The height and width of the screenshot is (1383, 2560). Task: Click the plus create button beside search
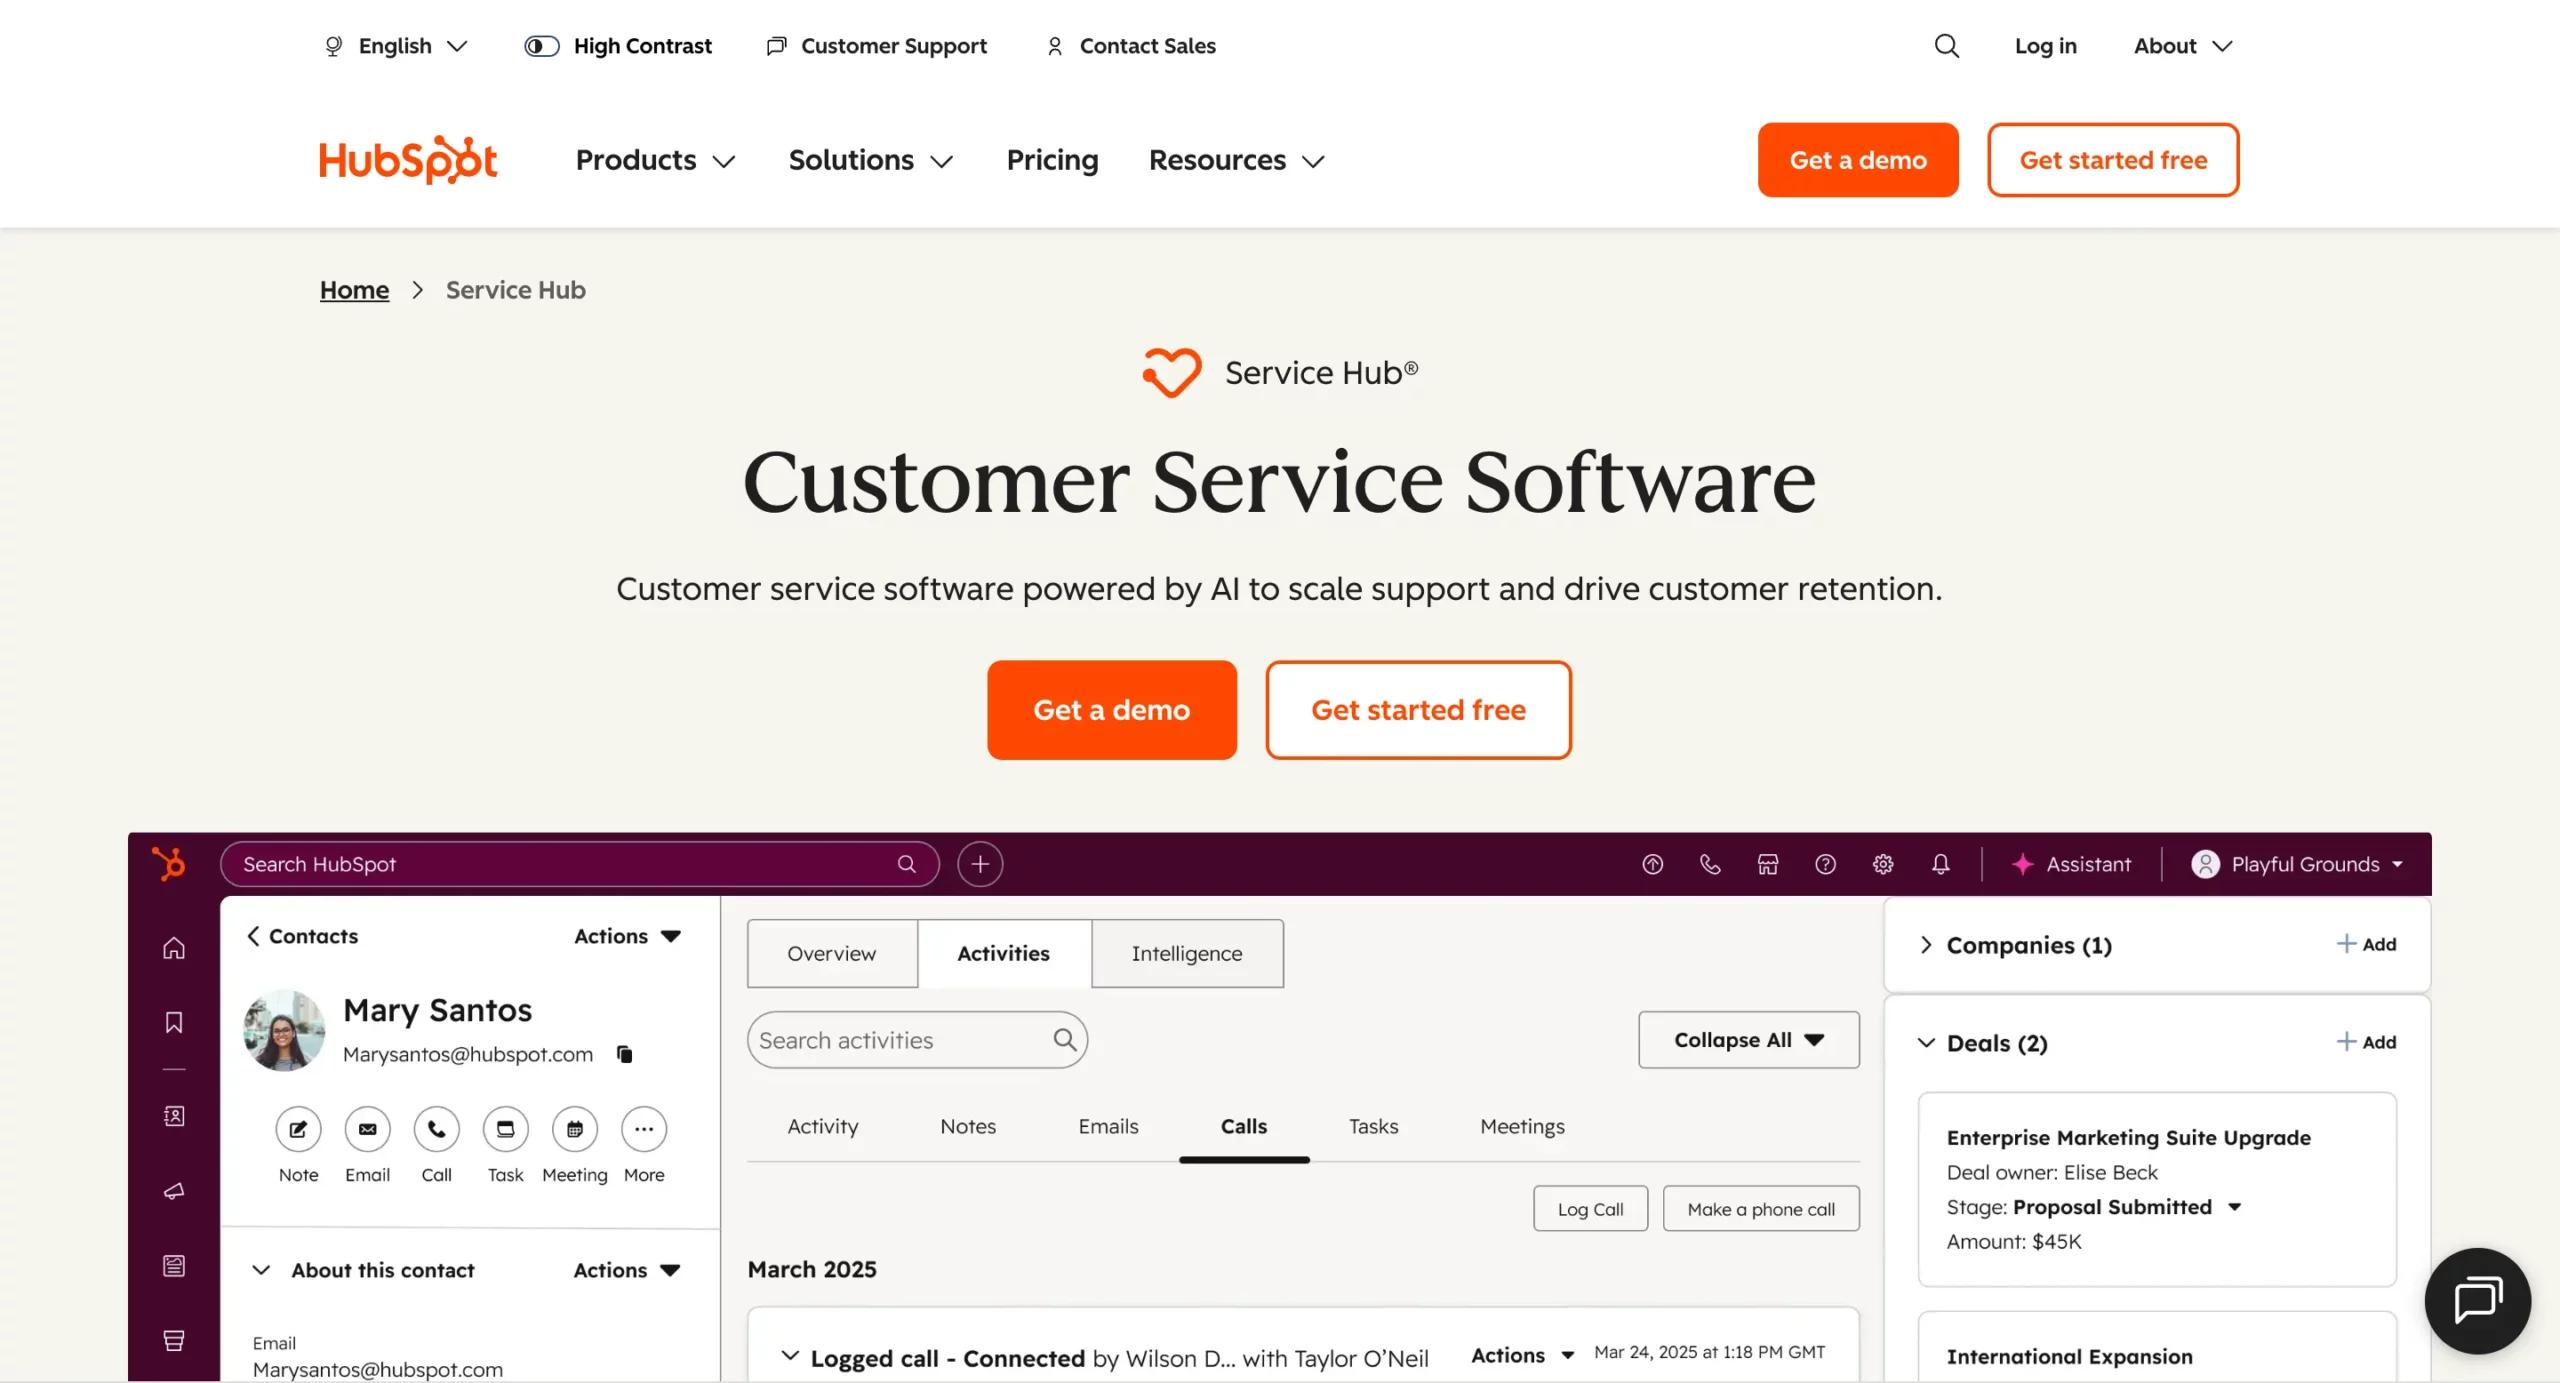980,864
